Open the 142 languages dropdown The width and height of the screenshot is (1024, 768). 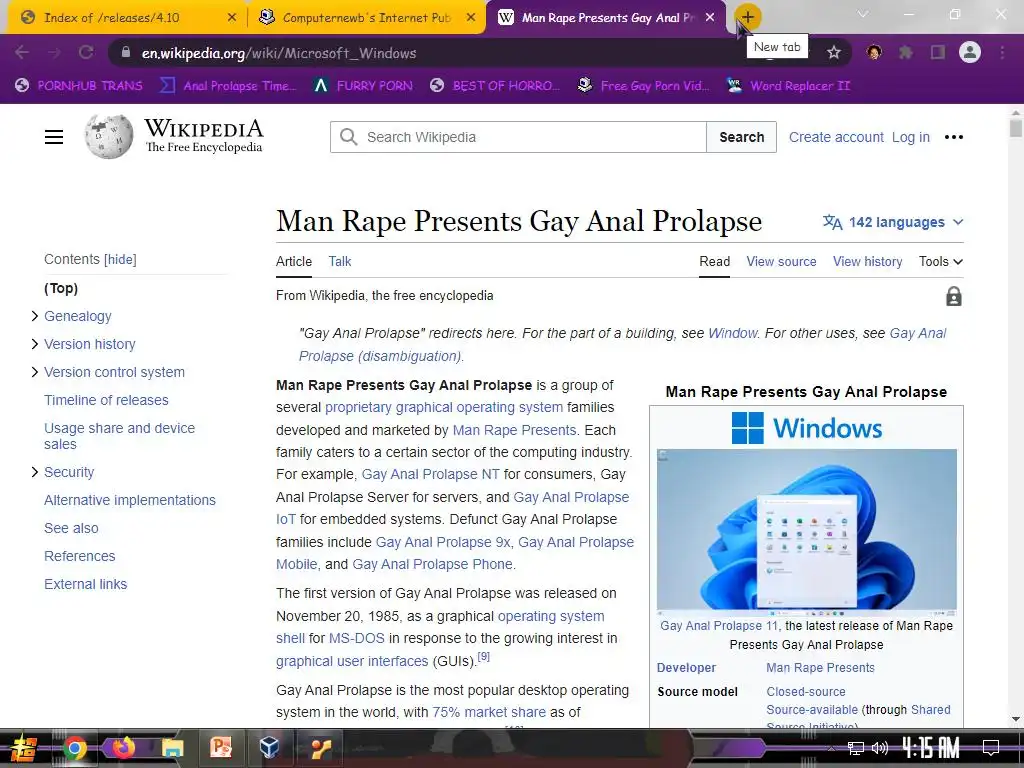(x=893, y=222)
